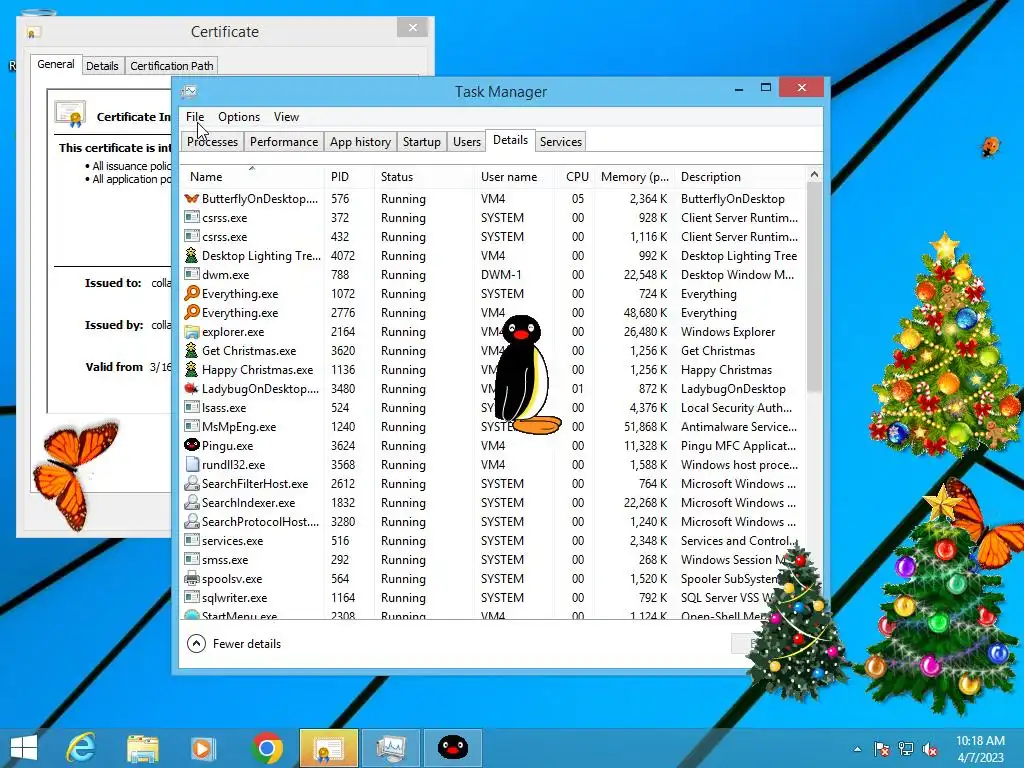Click the MsMpEng.exe process icon
This screenshot has height=768, width=1024.
(191, 426)
